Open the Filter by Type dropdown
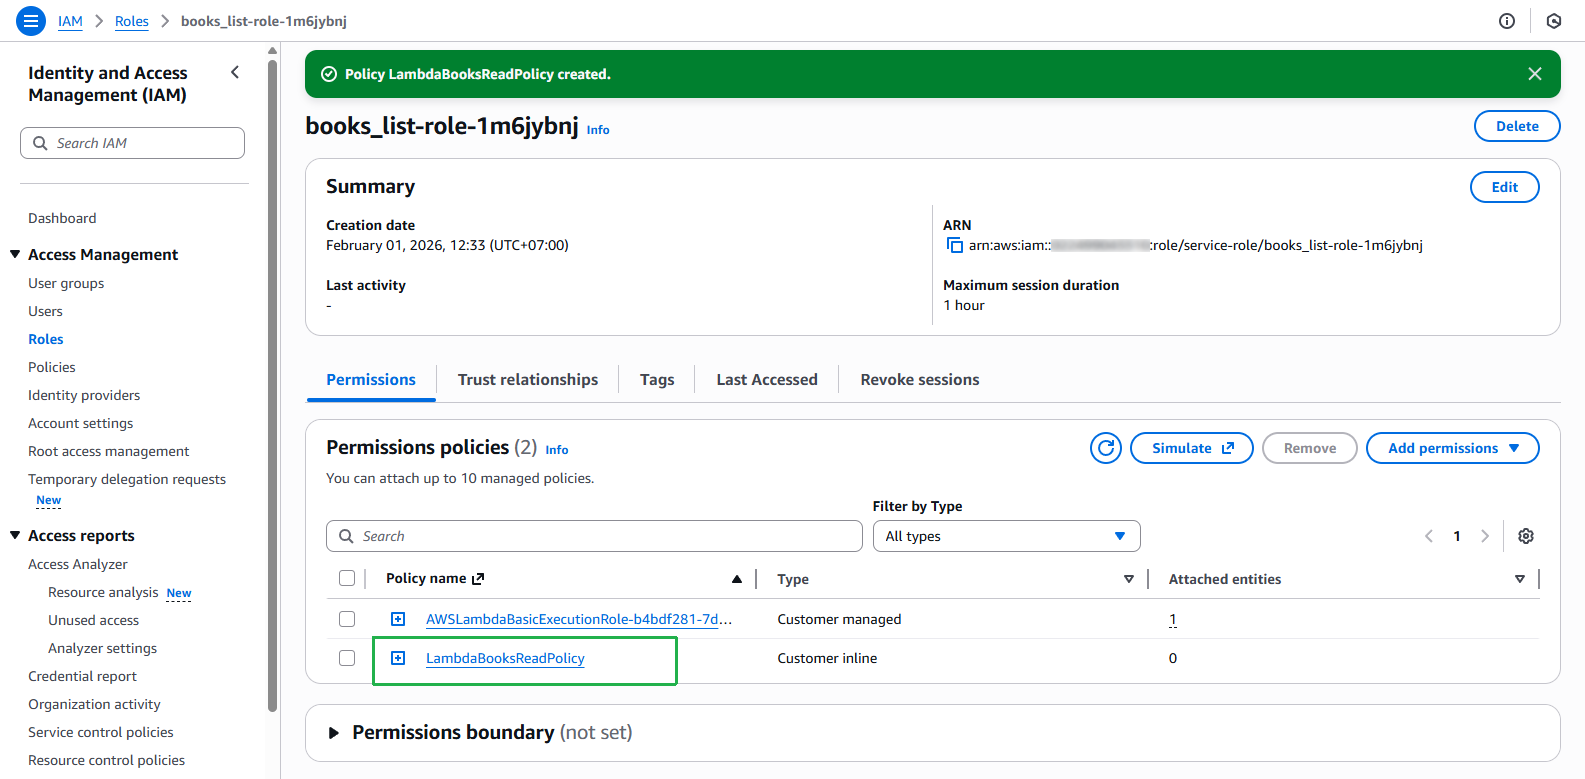 click(1006, 536)
